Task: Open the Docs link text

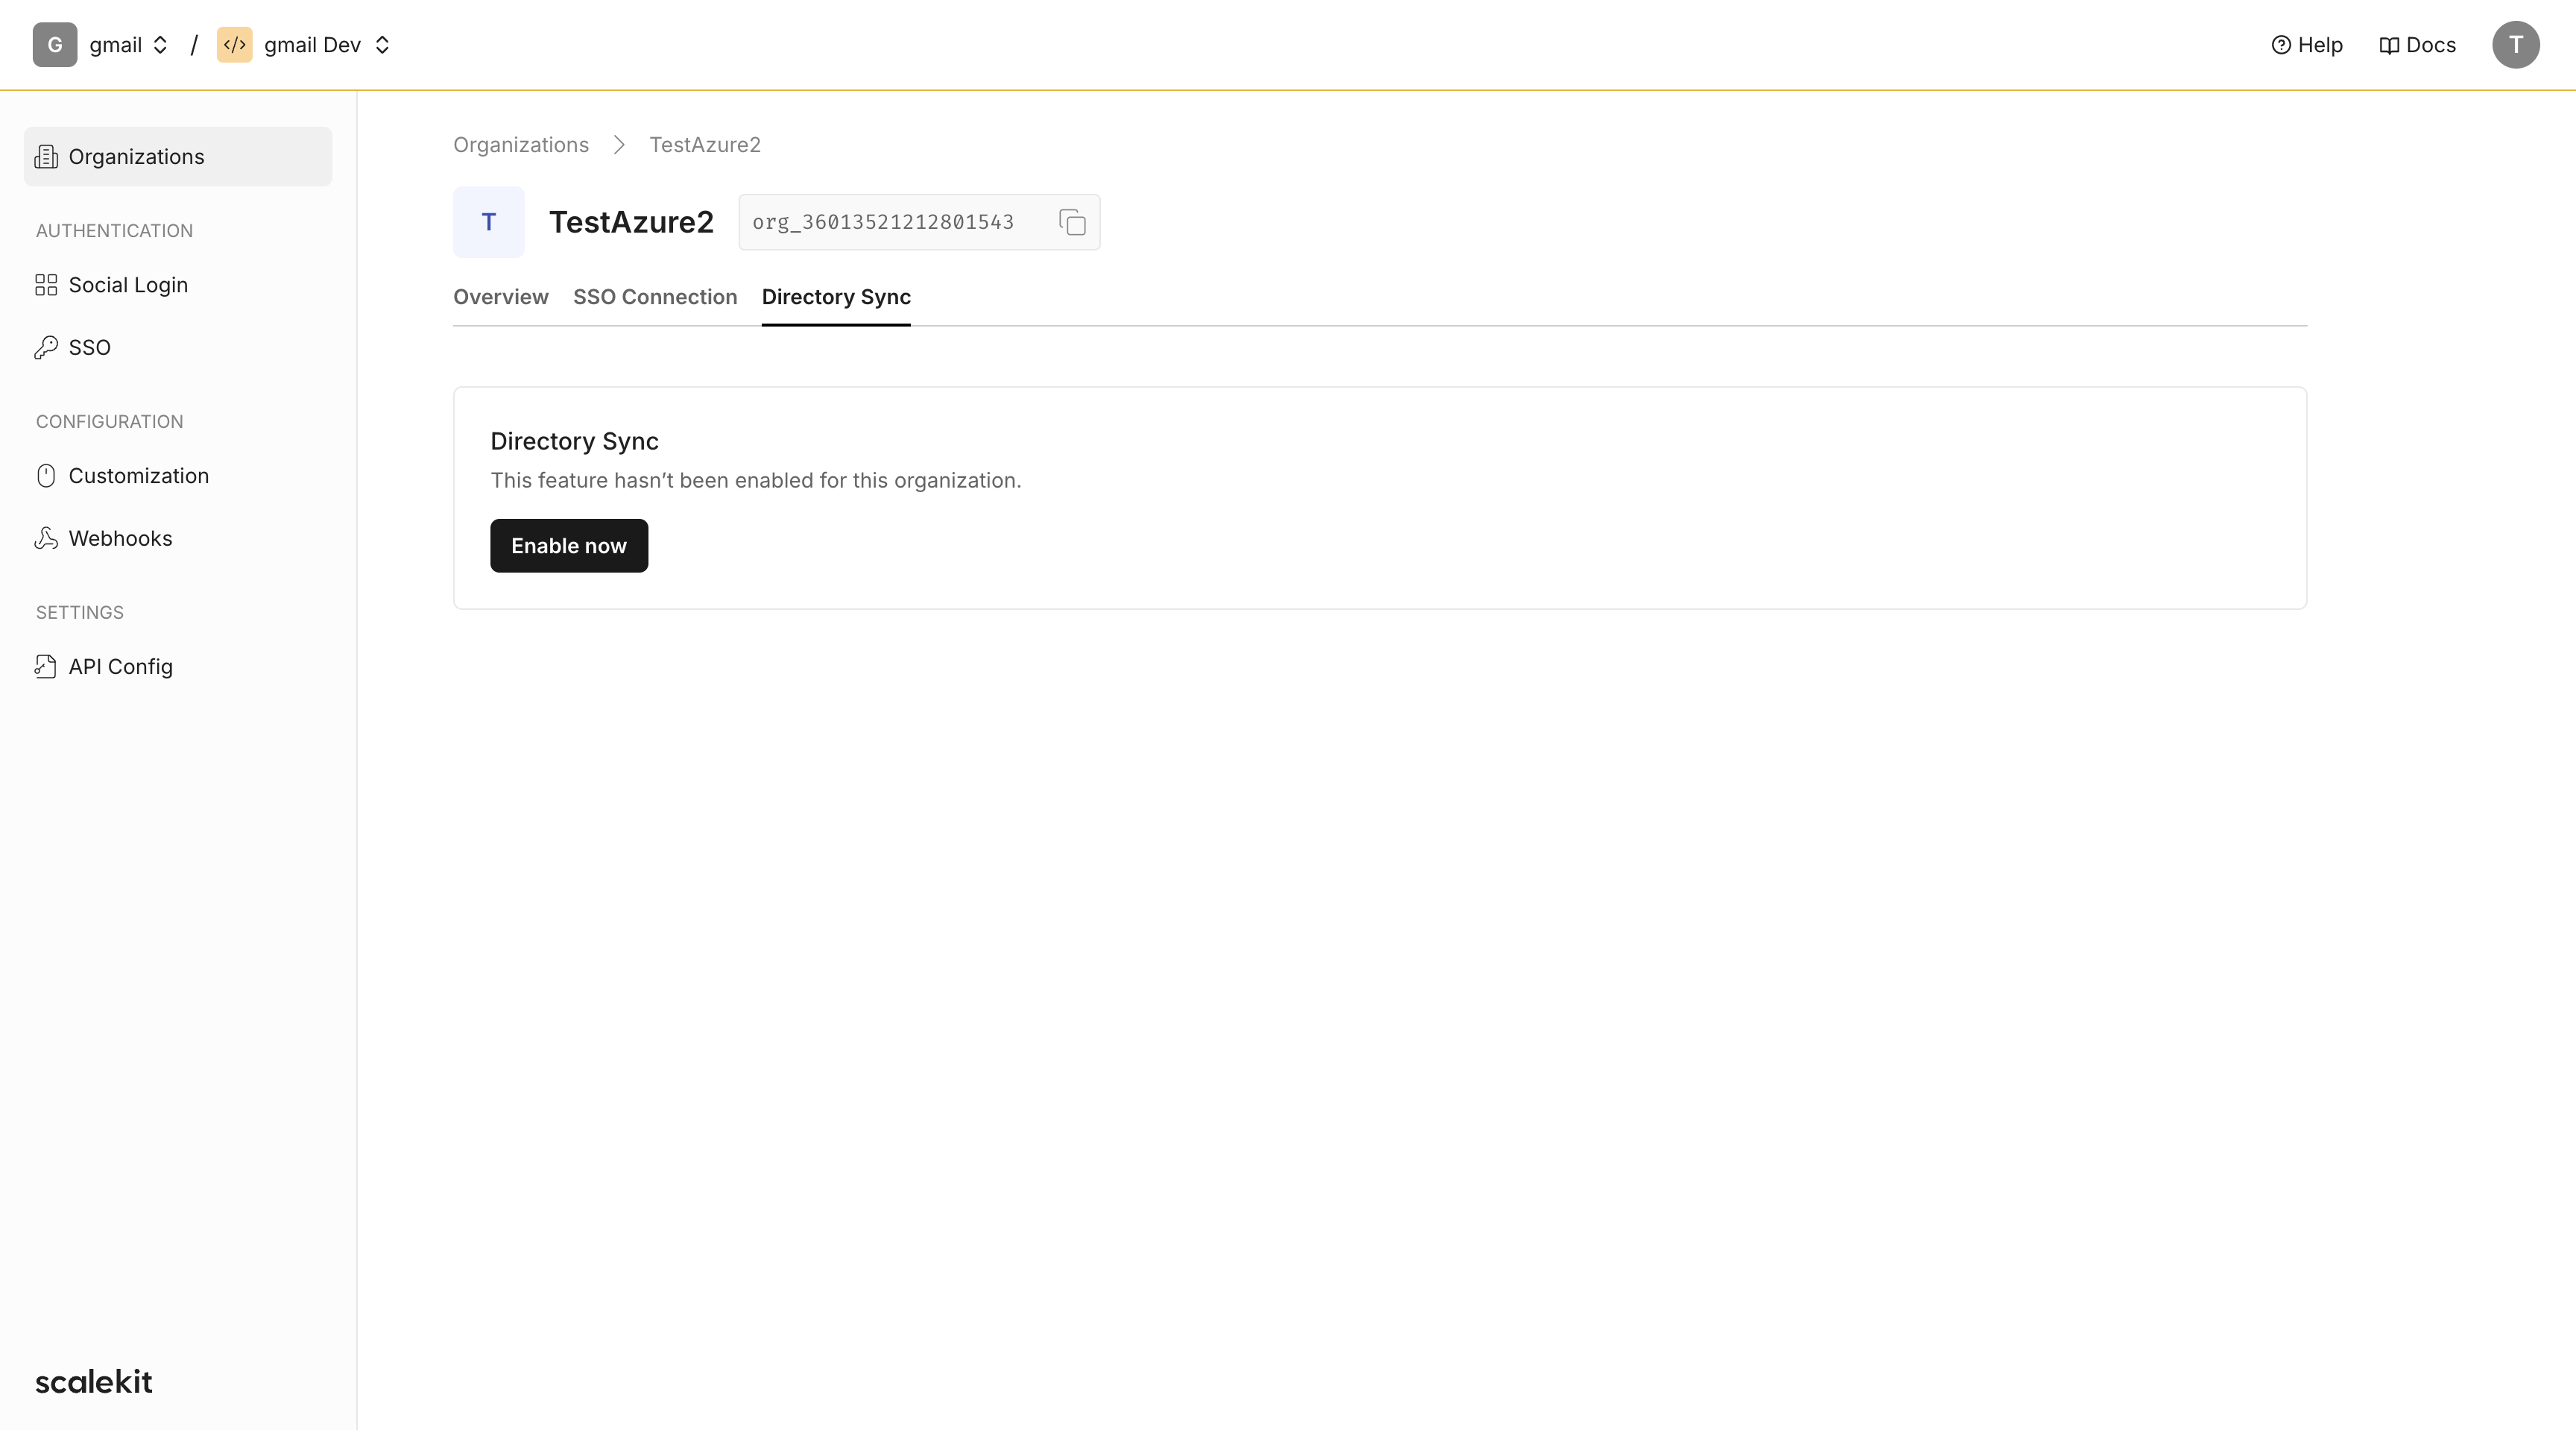Action: pyautogui.click(x=2431, y=45)
